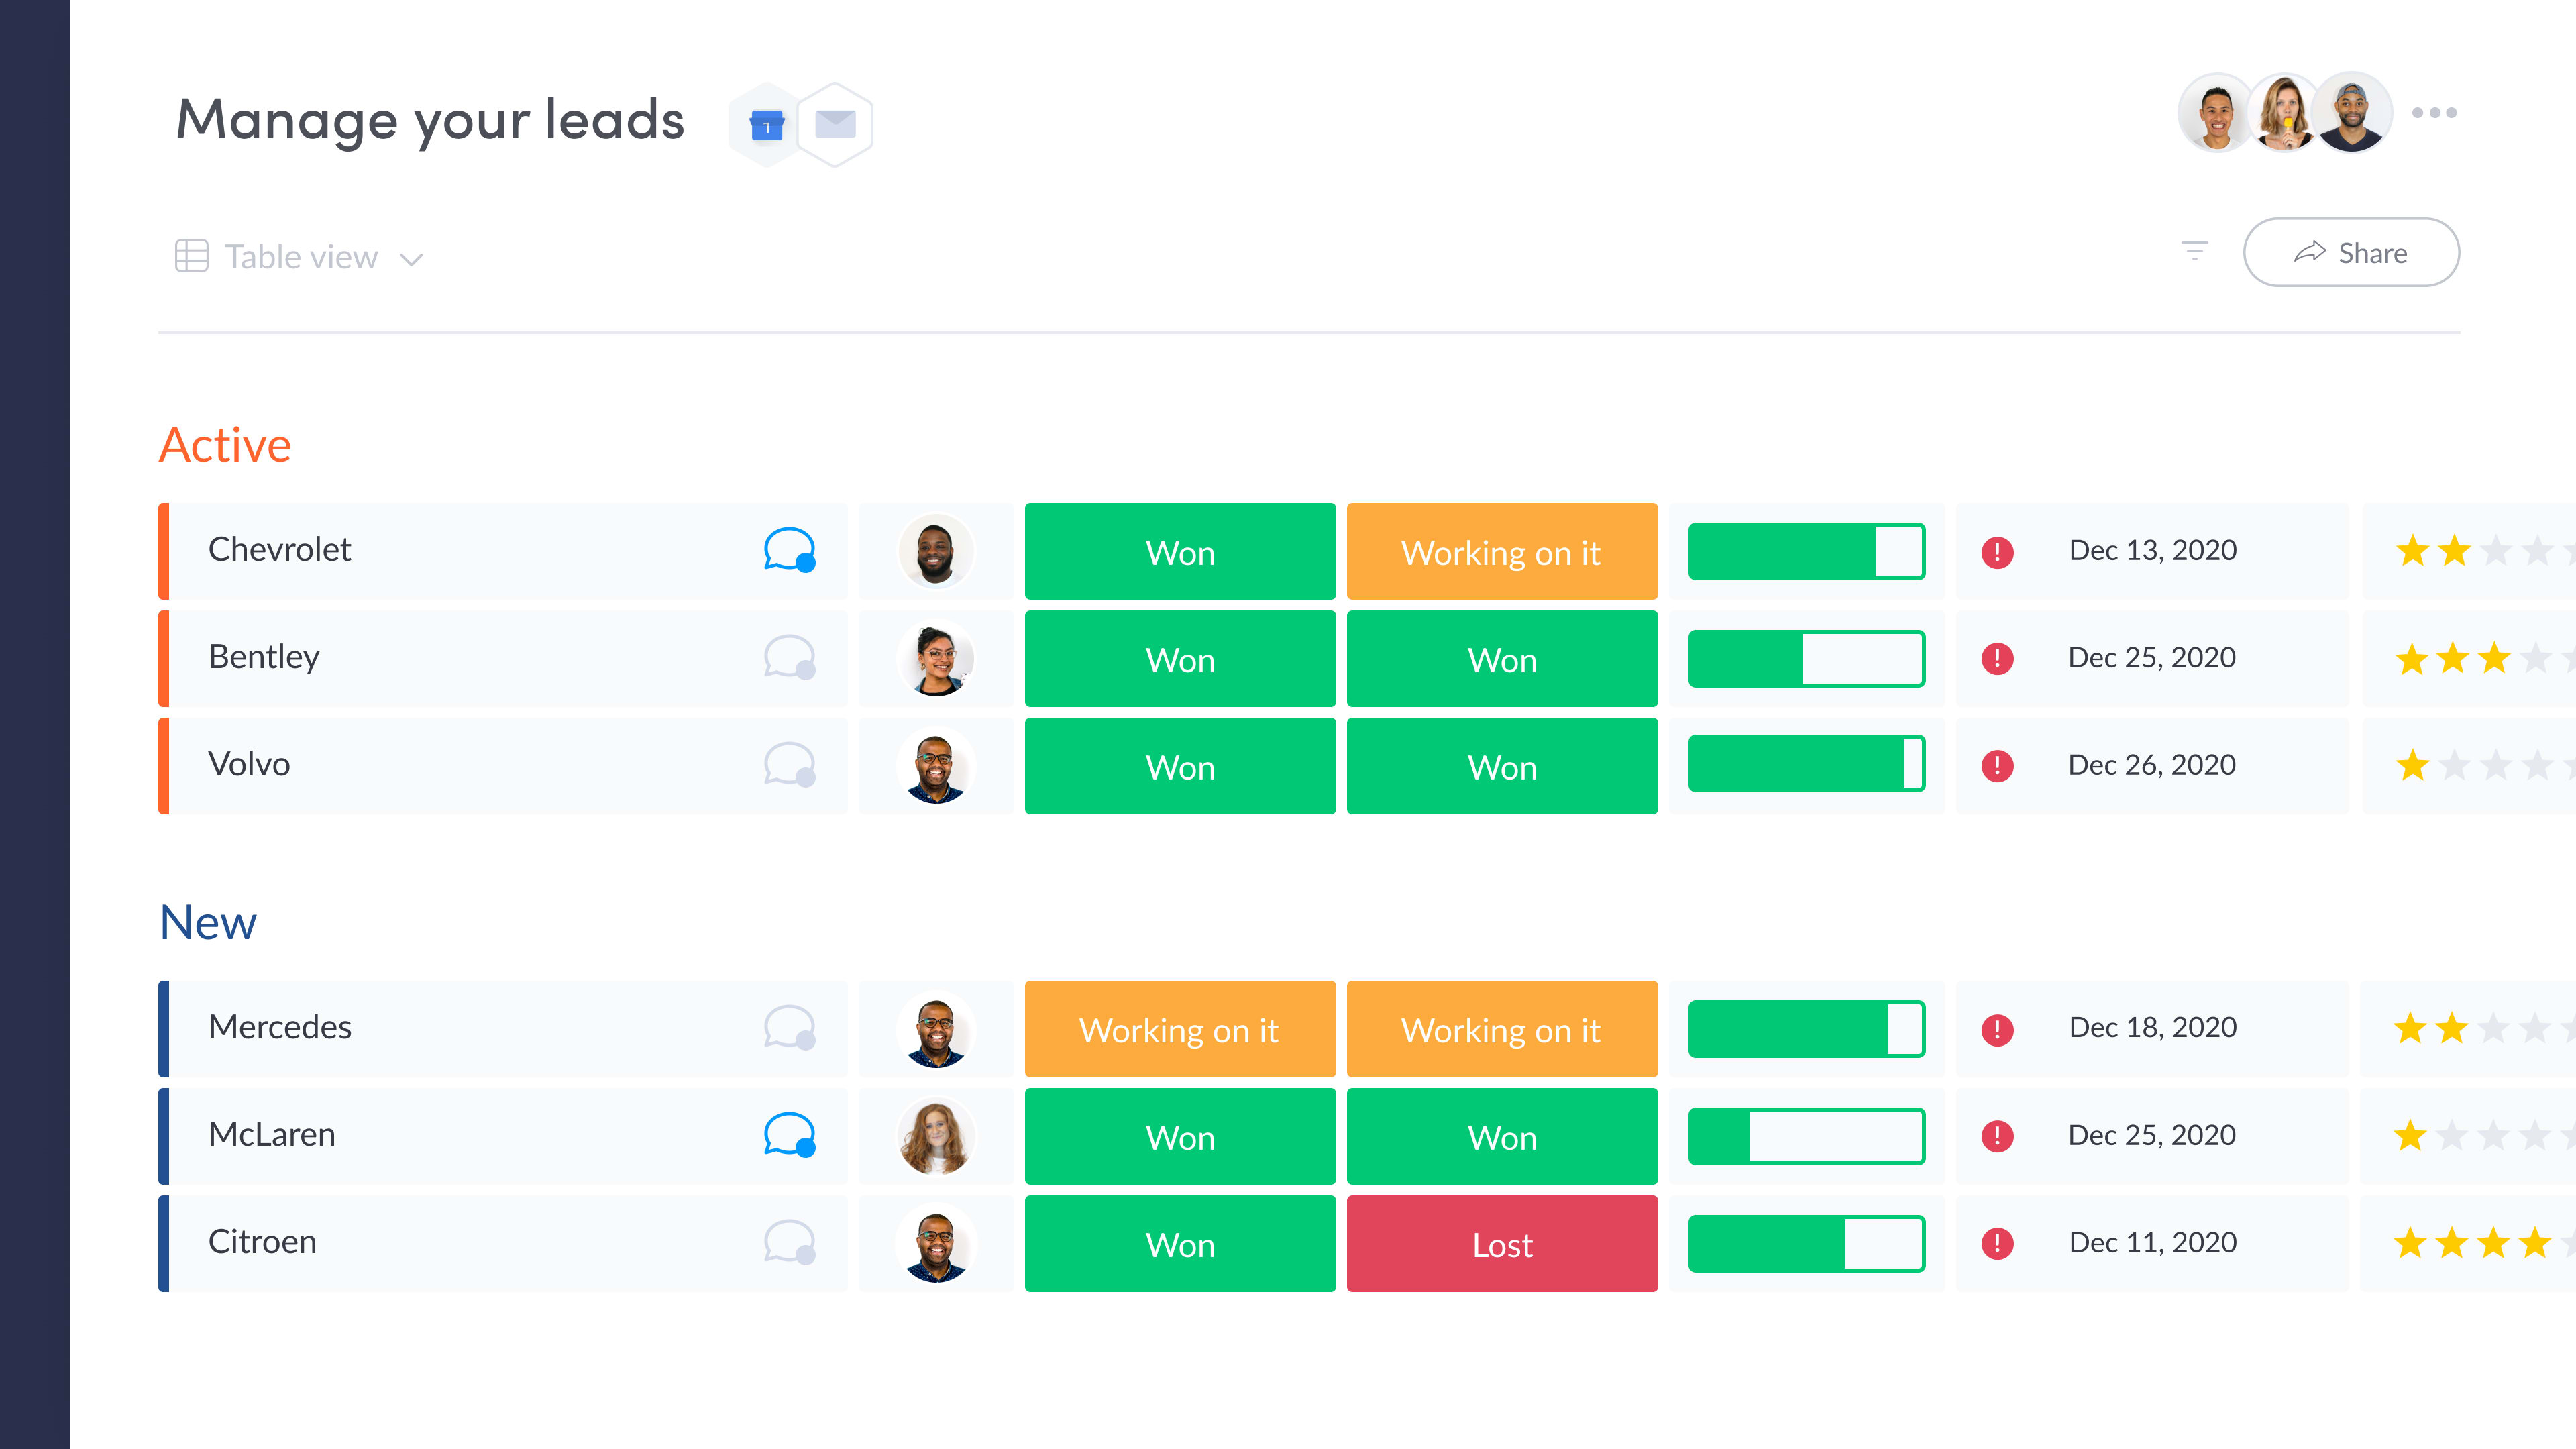Open the filter icon beside Share
The image size is (2576, 1449).
pos(2194,252)
